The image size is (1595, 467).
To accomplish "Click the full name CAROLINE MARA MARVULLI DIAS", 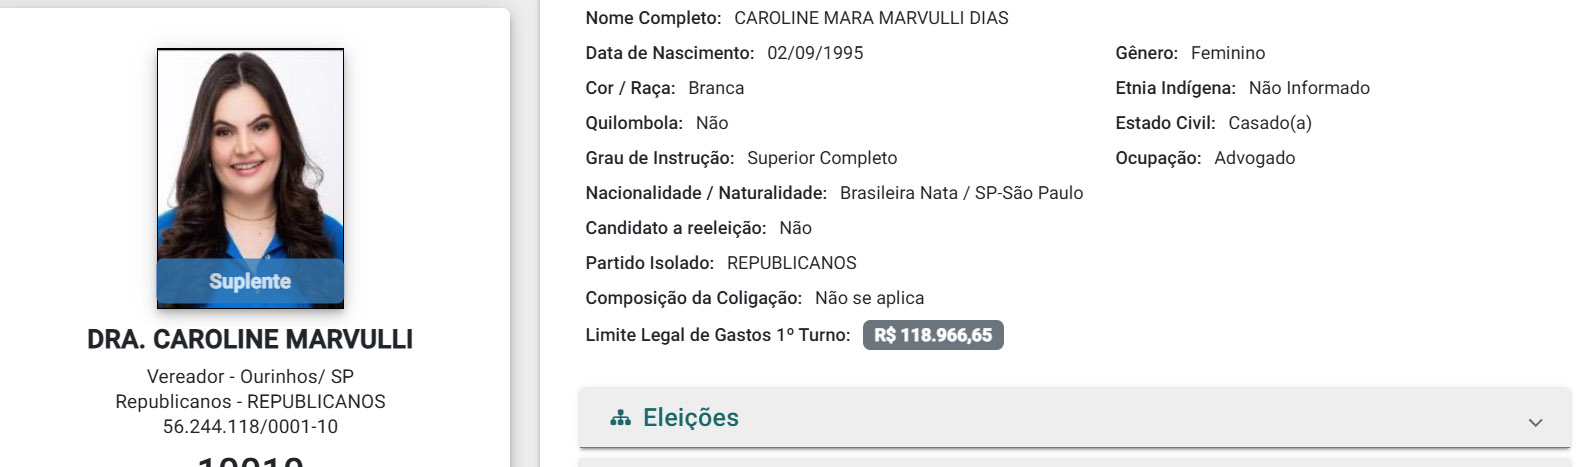I will pyautogui.click(x=871, y=18).
